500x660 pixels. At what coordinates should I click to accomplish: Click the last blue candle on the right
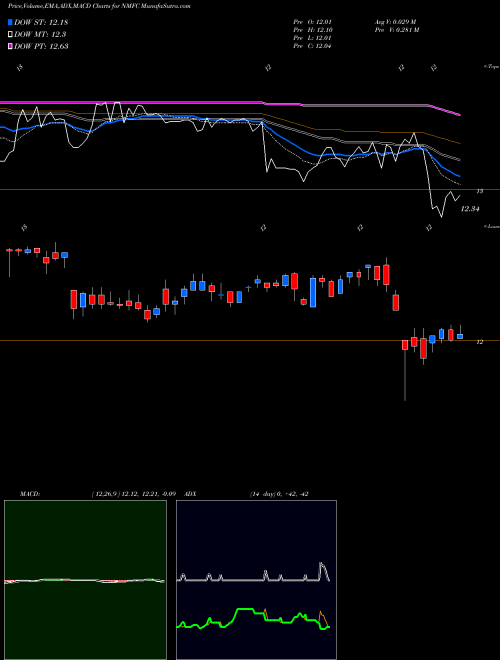tap(460, 336)
